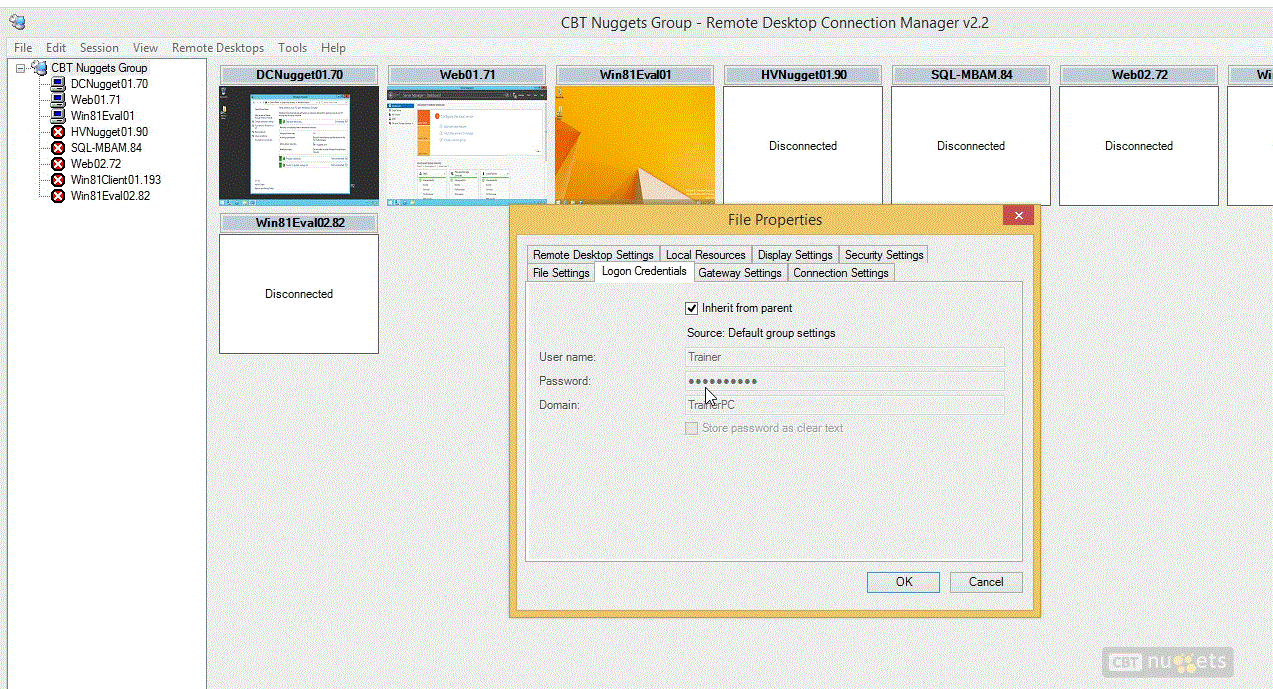Click the computer icon beside Win81Eval01
Screen dimensions: 1273x689
[x=58, y=116]
